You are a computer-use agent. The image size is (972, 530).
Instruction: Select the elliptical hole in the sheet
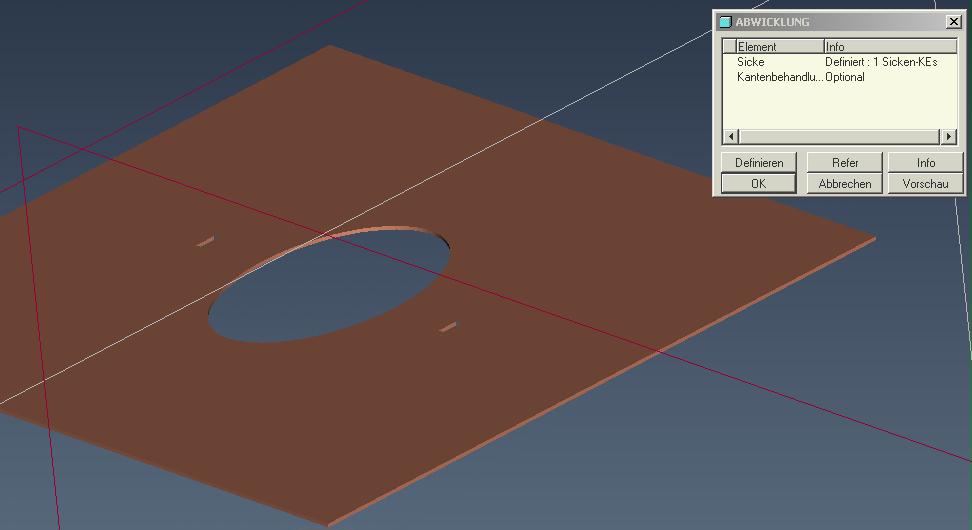(329, 285)
